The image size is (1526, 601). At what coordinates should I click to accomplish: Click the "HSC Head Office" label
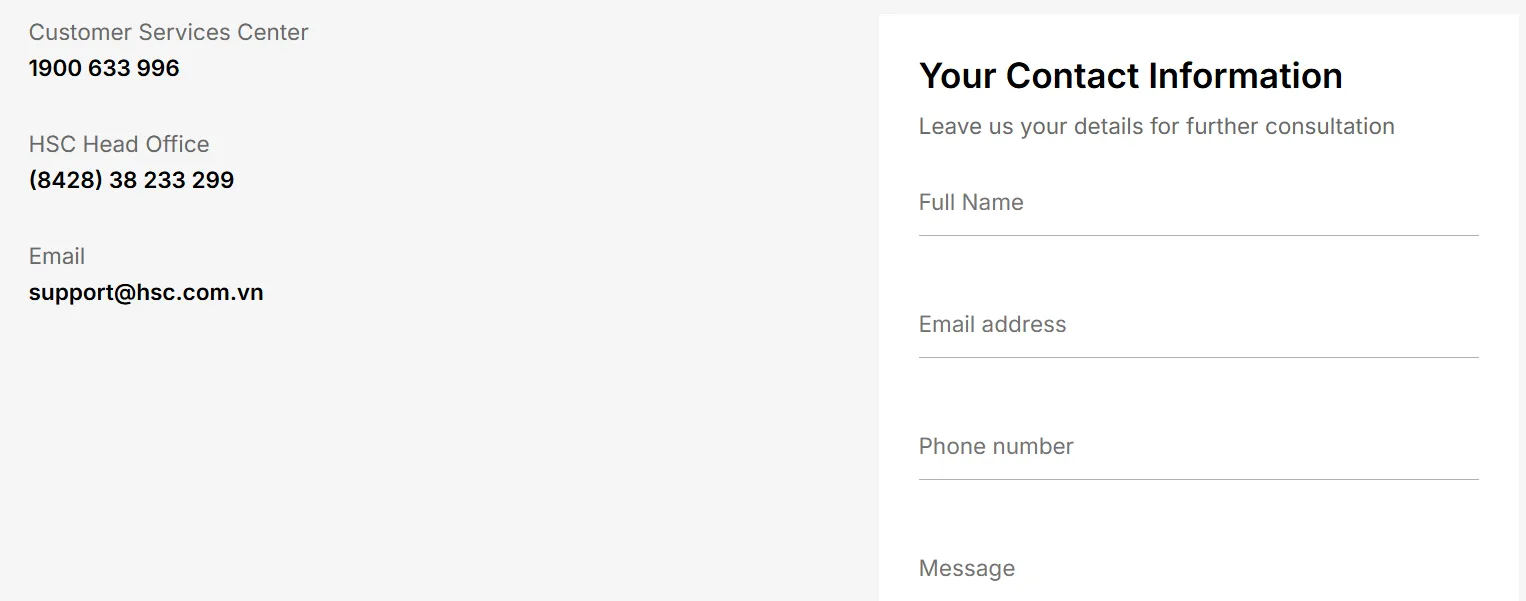(119, 144)
